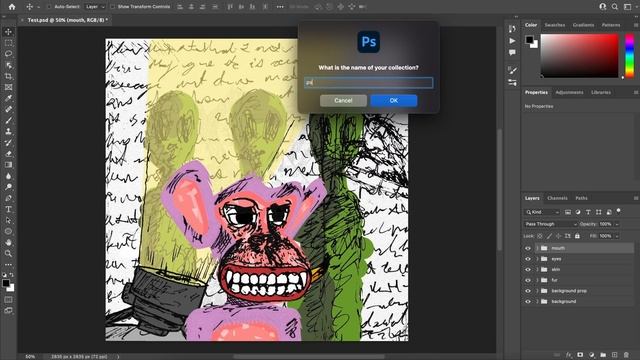Screen dimensions: 640x360
Task: Toggle Show Transform Controls checkbox
Action: [x=113, y=7]
